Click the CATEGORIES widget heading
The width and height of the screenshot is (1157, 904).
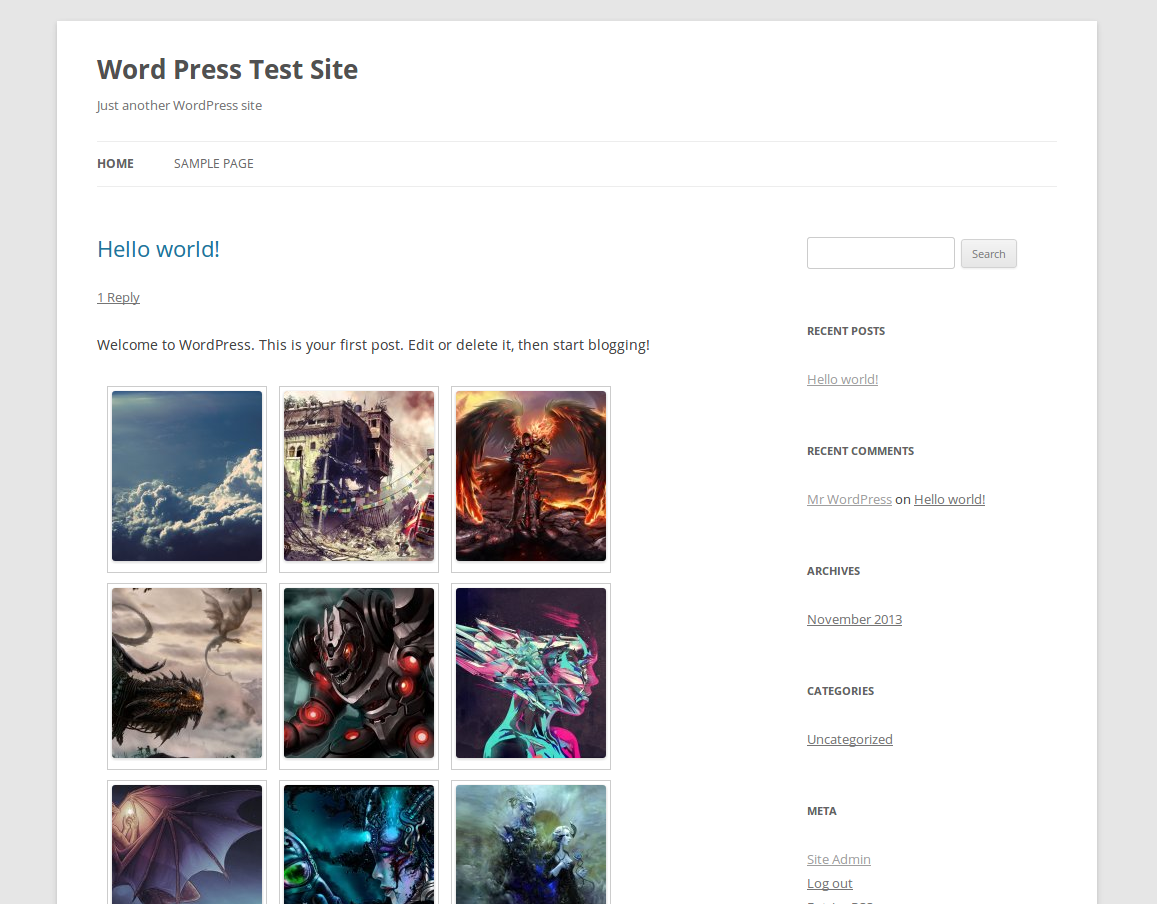pyautogui.click(x=840, y=691)
